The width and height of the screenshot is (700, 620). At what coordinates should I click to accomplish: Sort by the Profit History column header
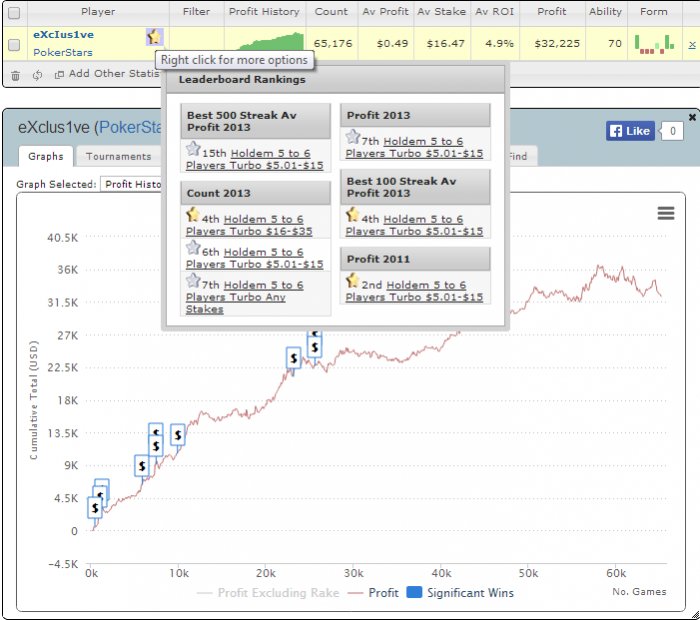pyautogui.click(x=264, y=12)
